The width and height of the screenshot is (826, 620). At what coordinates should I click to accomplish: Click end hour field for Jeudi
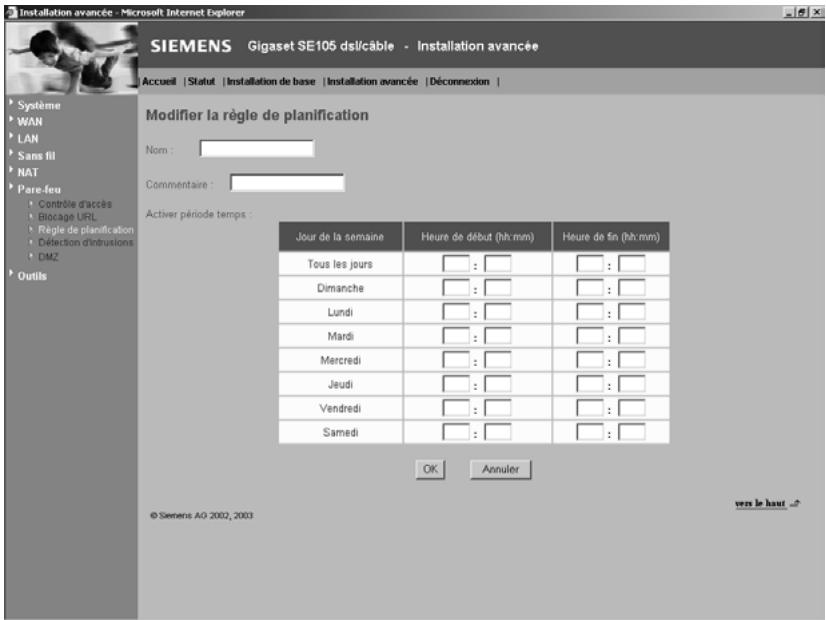(x=590, y=385)
